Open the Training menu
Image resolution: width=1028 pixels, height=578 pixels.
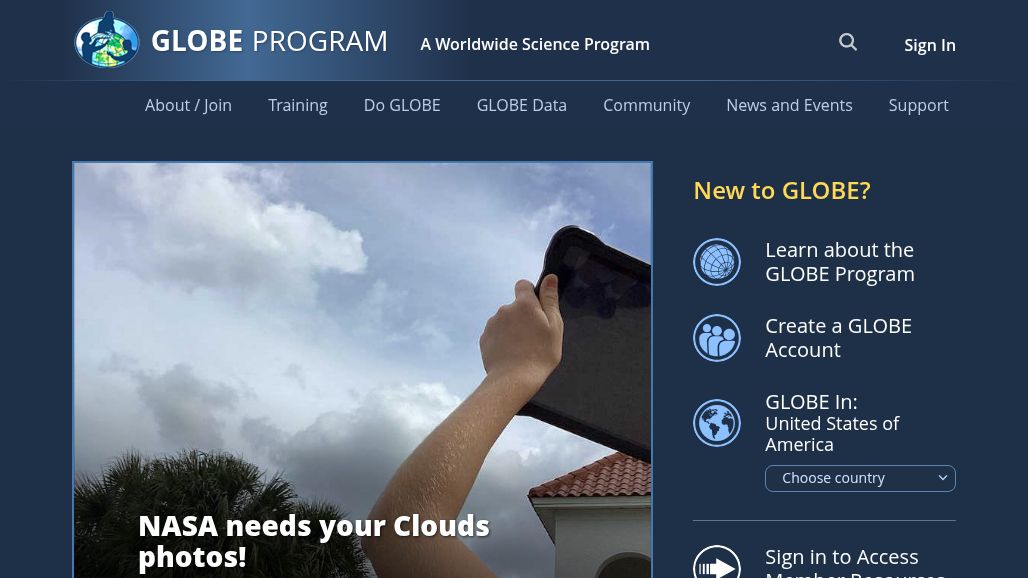[298, 106]
